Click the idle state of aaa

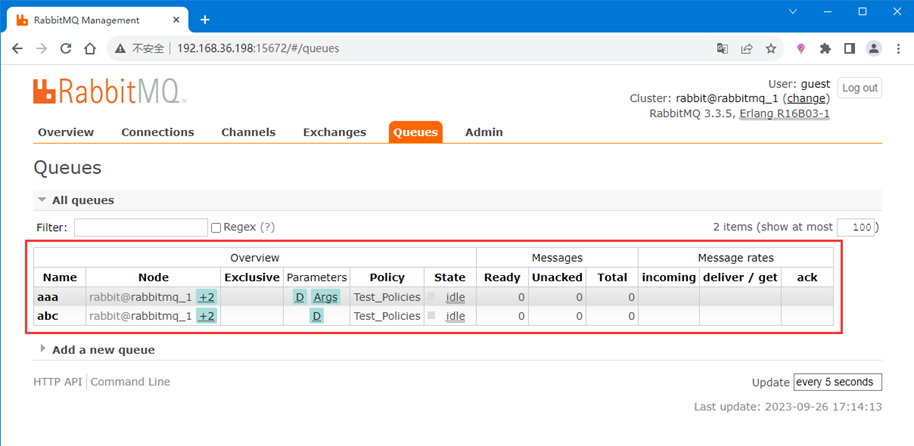tap(455, 297)
